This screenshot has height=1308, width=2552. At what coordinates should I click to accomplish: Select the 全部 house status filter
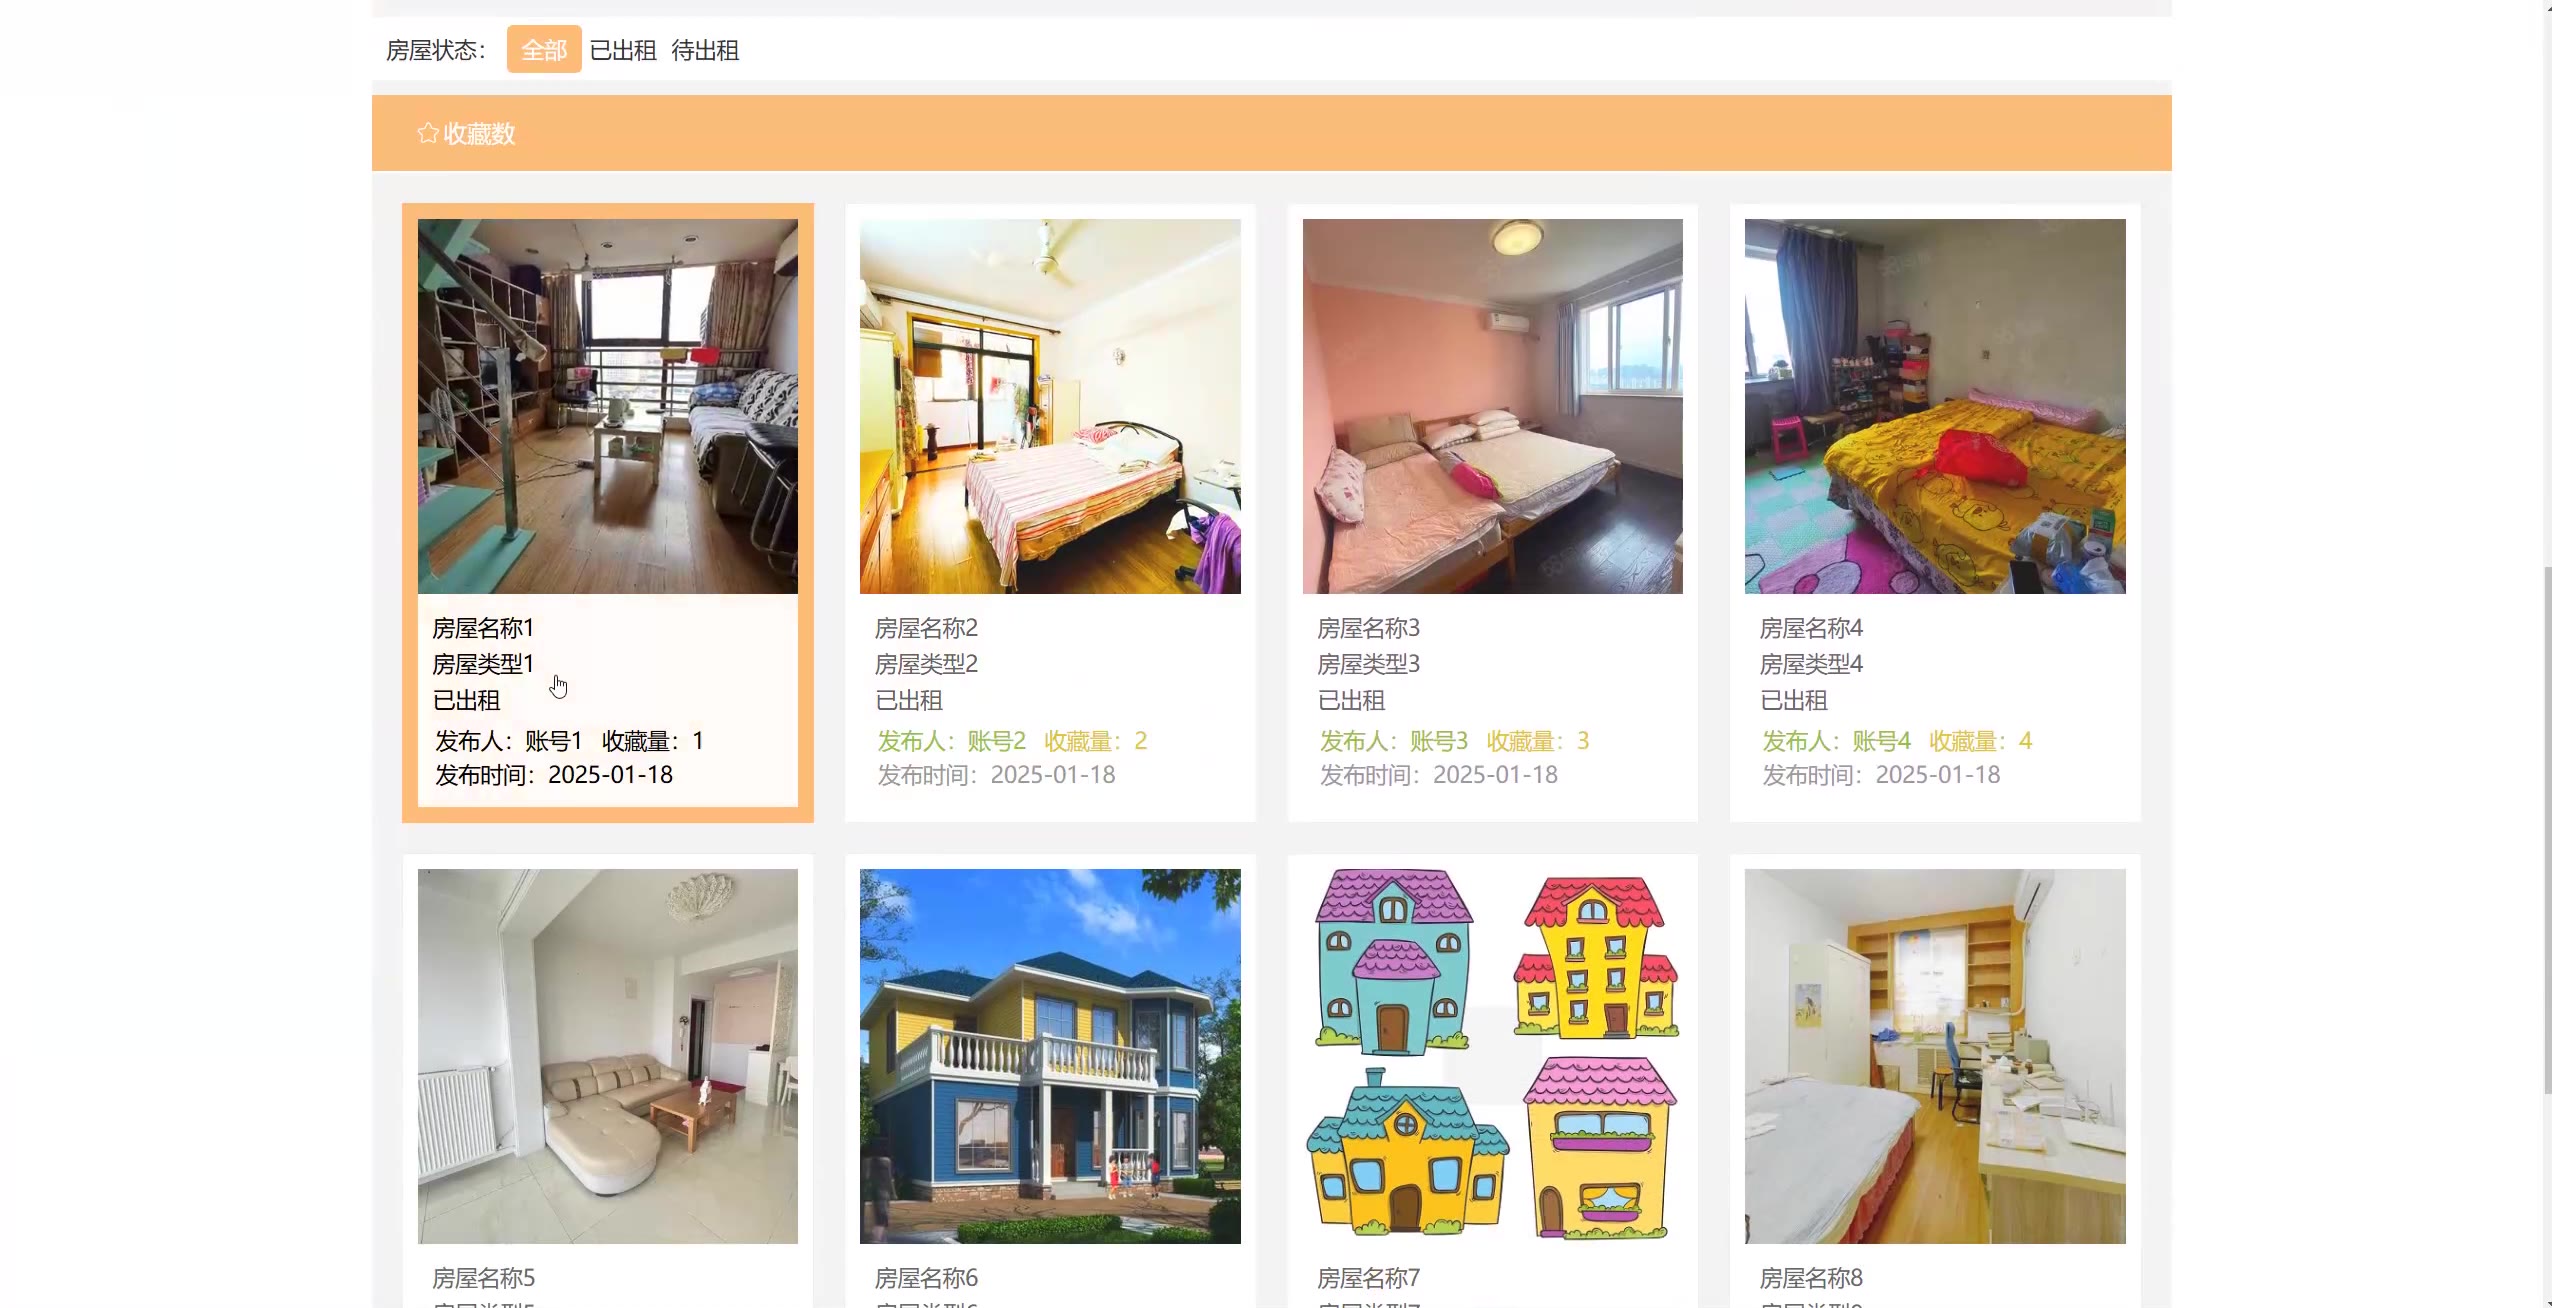[544, 50]
